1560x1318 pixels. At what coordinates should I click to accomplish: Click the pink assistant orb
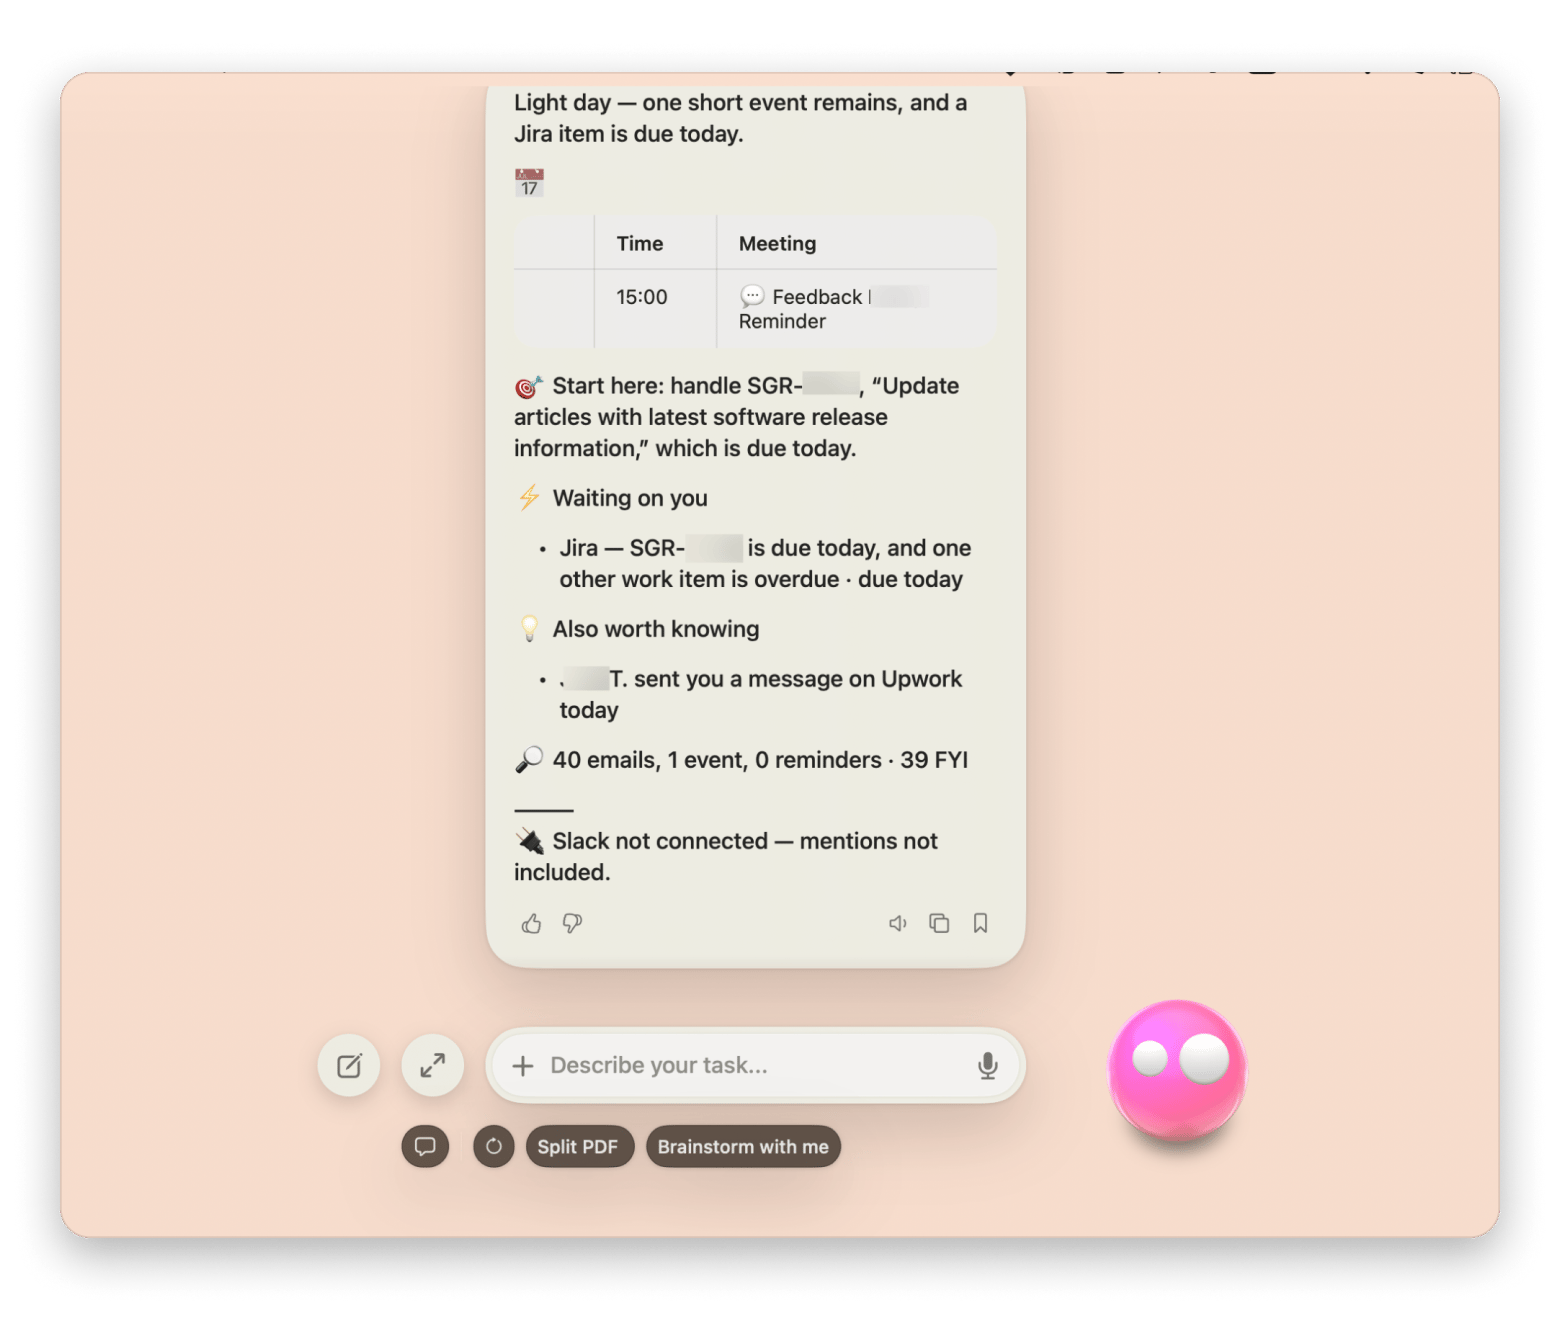(x=1178, y=1070)
